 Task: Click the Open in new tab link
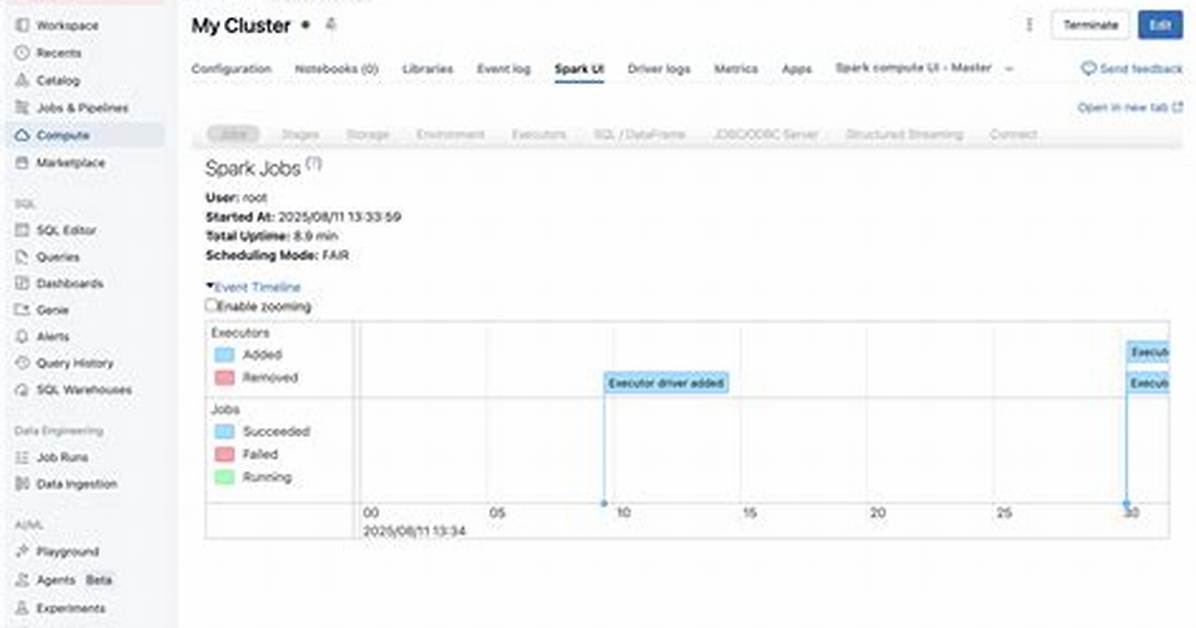coord(1130,108)
